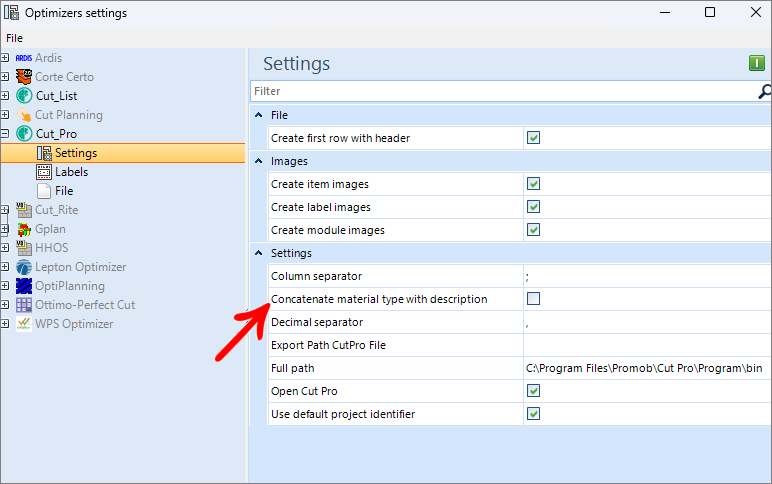Screen dimensions: 772x484
Task: Click the Ardis optimizer icon
Action: [24, 58]
